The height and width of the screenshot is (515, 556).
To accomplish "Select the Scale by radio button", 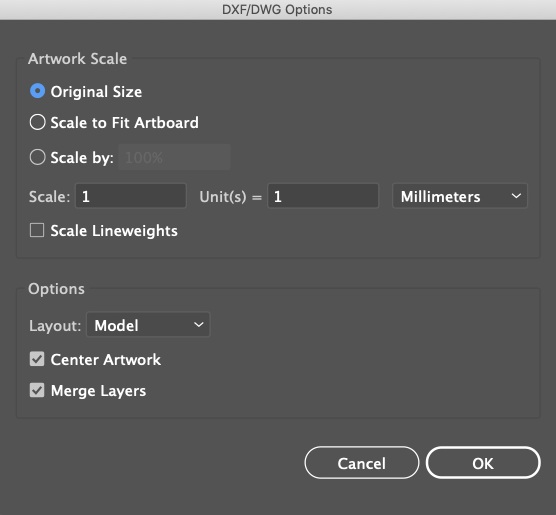I will point(37,157).
